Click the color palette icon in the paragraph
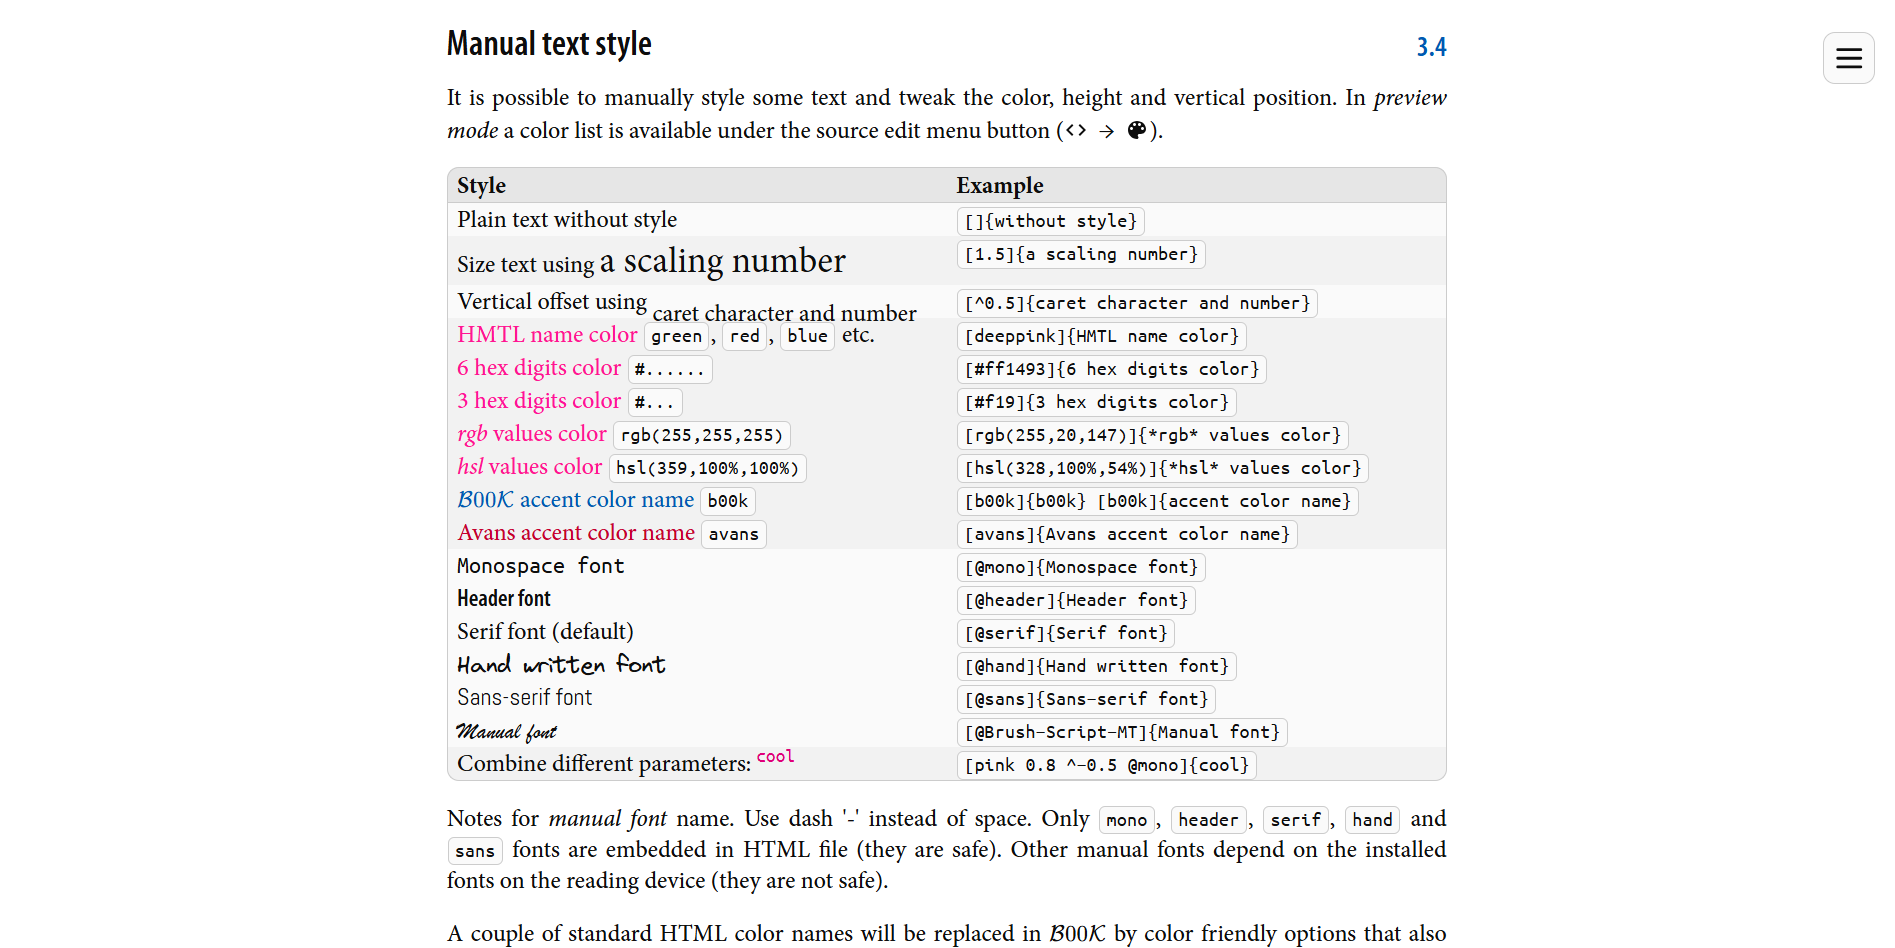This screenshot has width=1895, height=948. [x=1136, y=131]
